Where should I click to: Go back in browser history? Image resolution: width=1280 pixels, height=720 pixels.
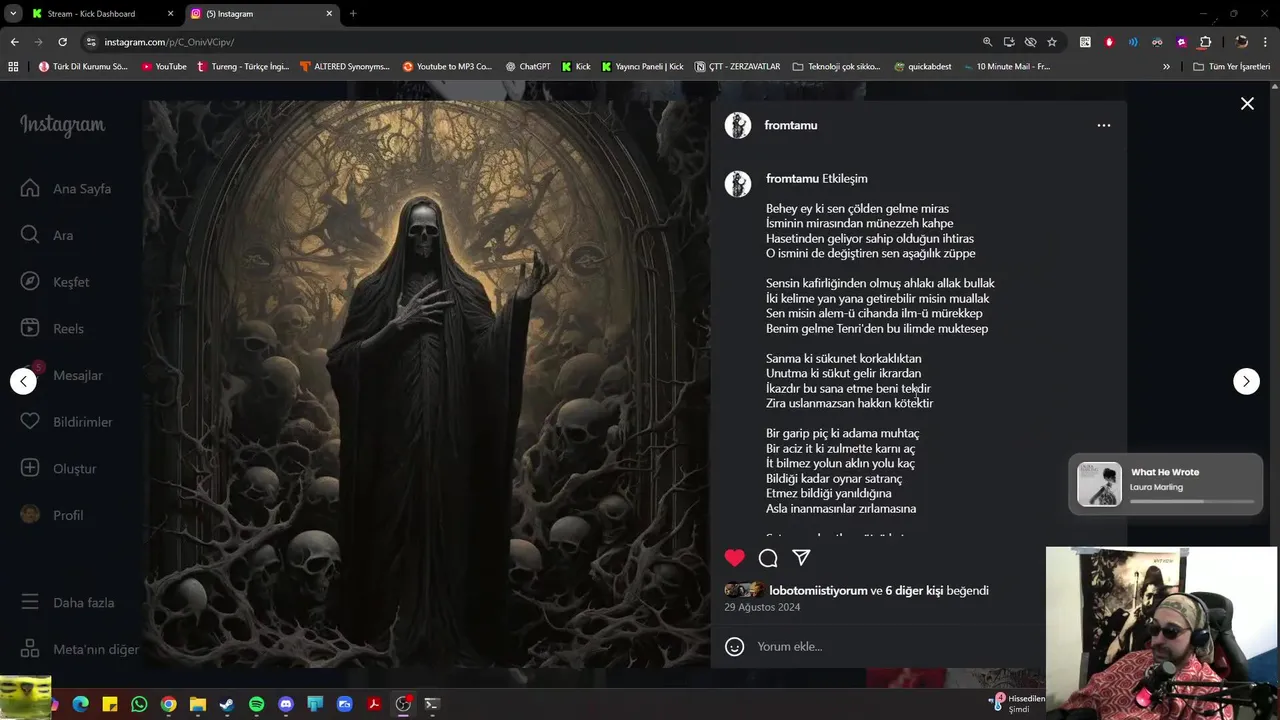click(x=14, y=42)
